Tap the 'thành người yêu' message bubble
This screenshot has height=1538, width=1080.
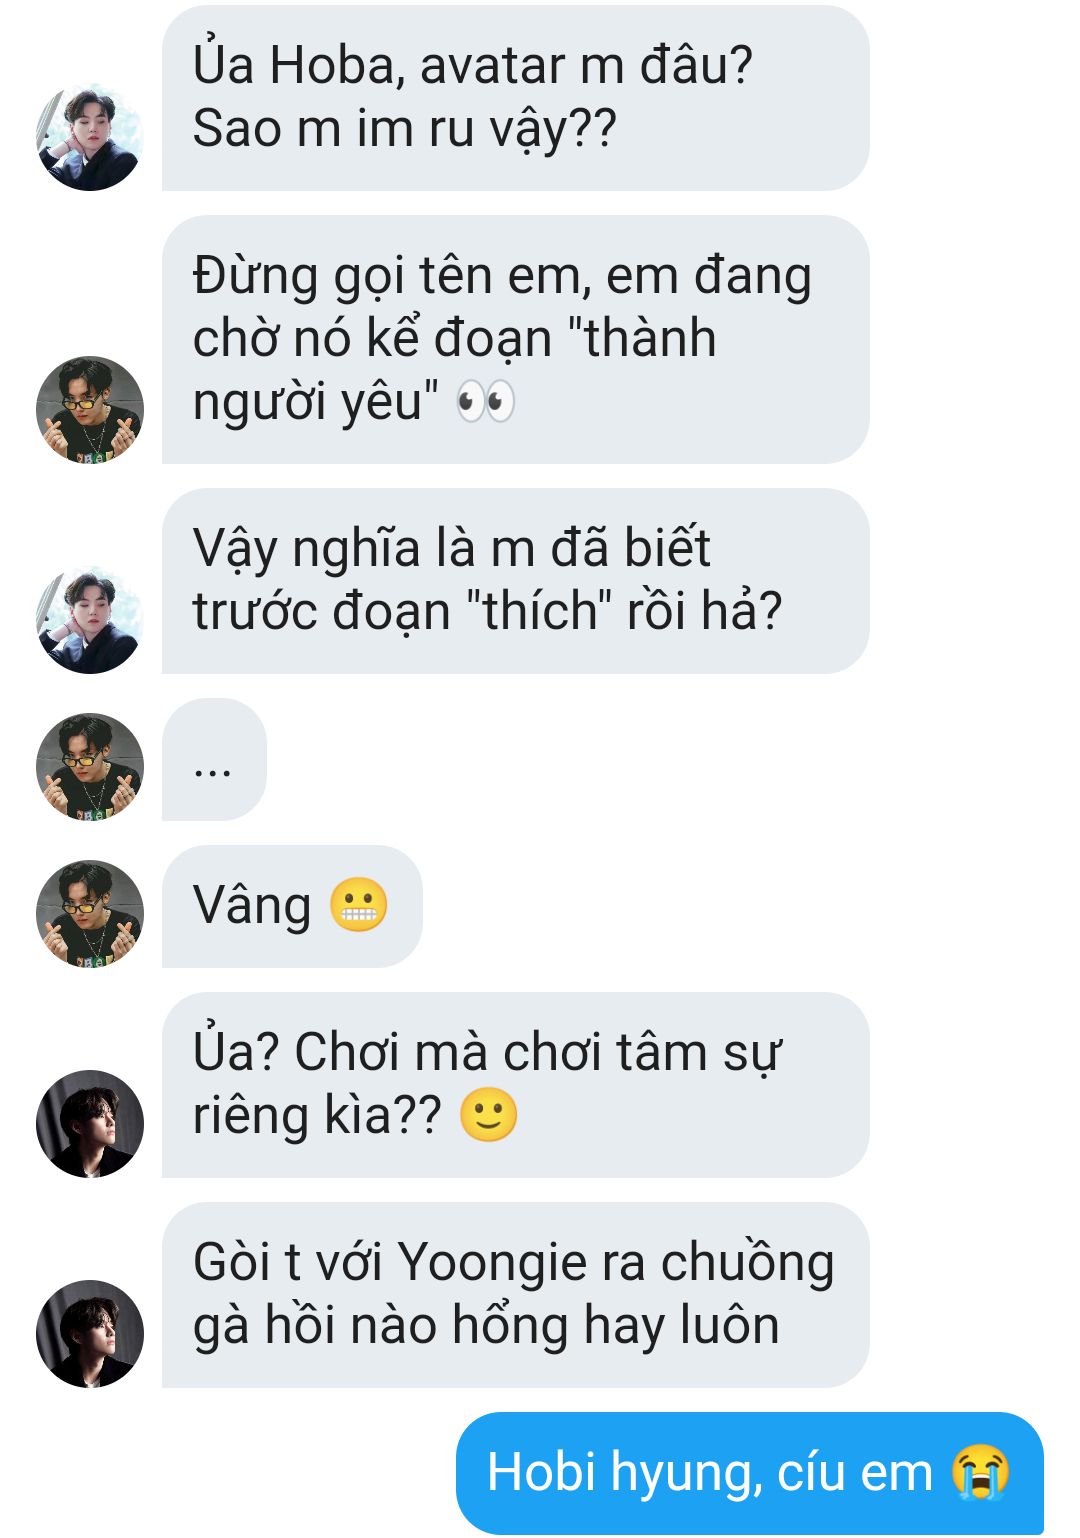click(516, 340)
